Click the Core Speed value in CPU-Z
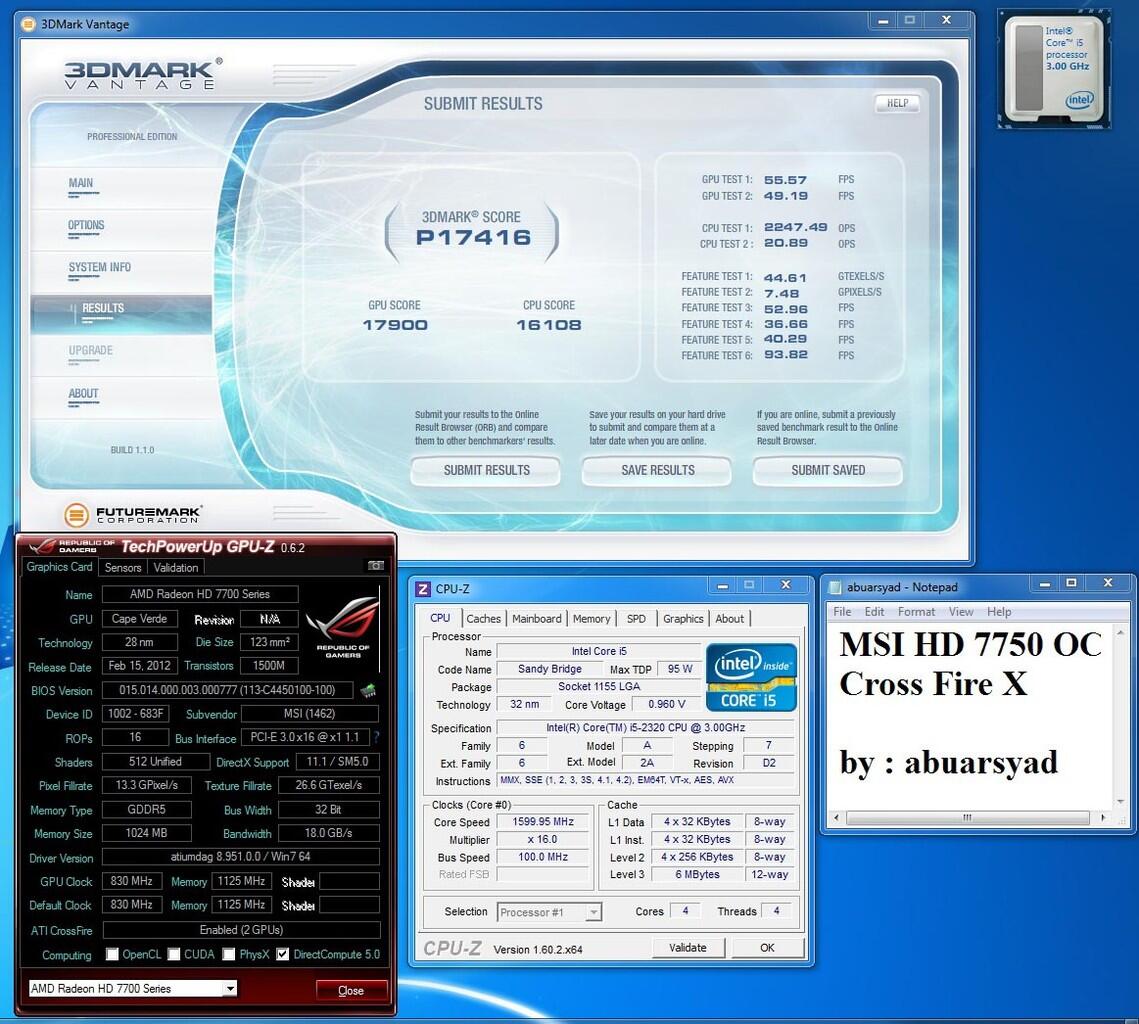The width and height of the screenshot is (1139, 1024). pyautogui.click(x=543, y=821)
